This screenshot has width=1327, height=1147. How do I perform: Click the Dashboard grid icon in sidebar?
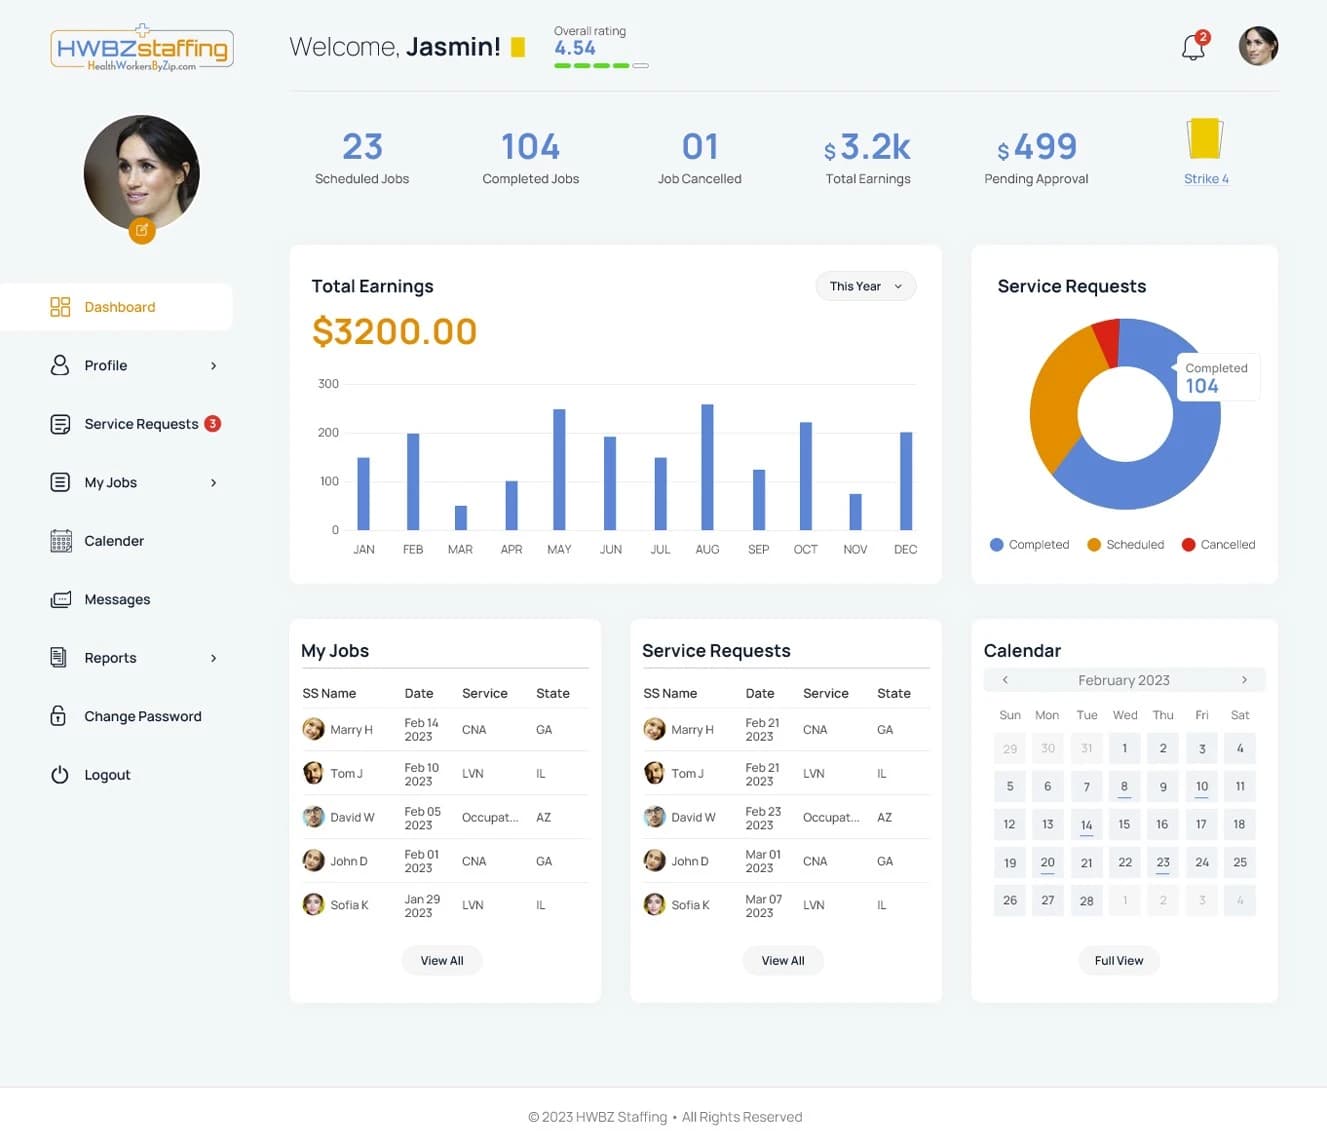point(60,307)
